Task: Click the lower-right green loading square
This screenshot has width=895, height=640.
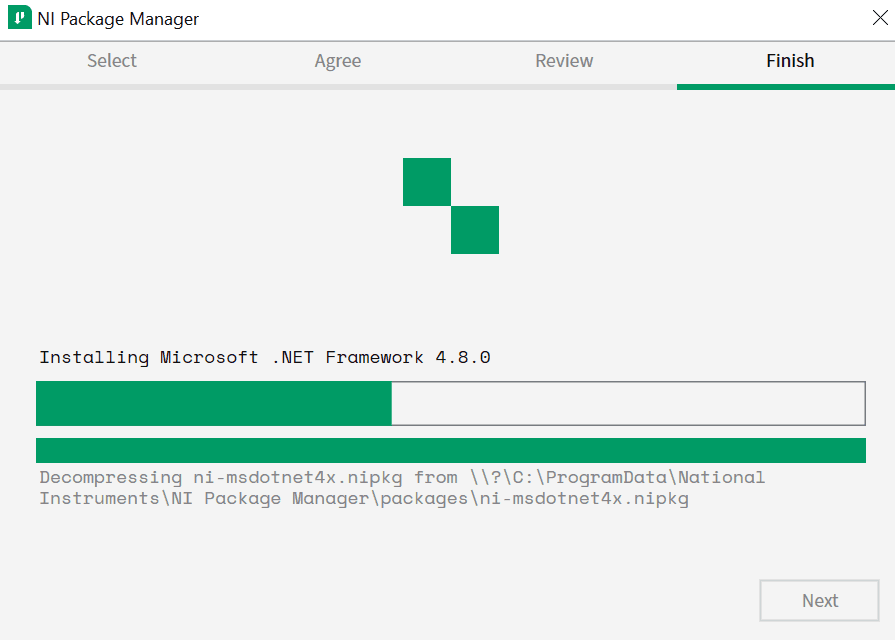Action: 475,230
